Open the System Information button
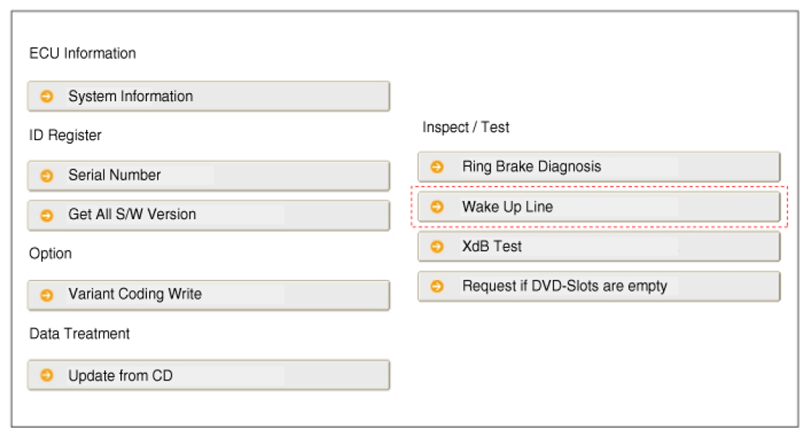Screen dimensions: 809x437 click(x=208, y=96)
